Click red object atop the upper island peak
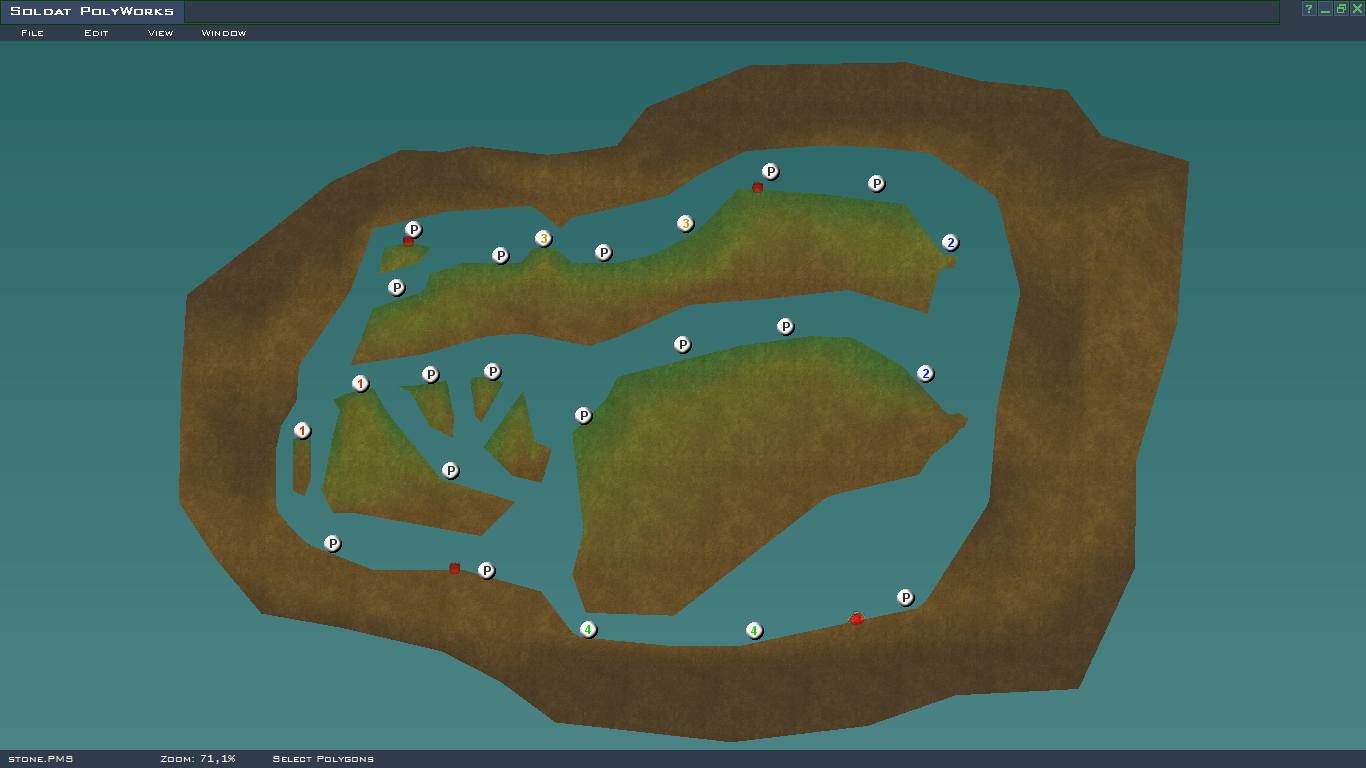 tap(757, 187)
